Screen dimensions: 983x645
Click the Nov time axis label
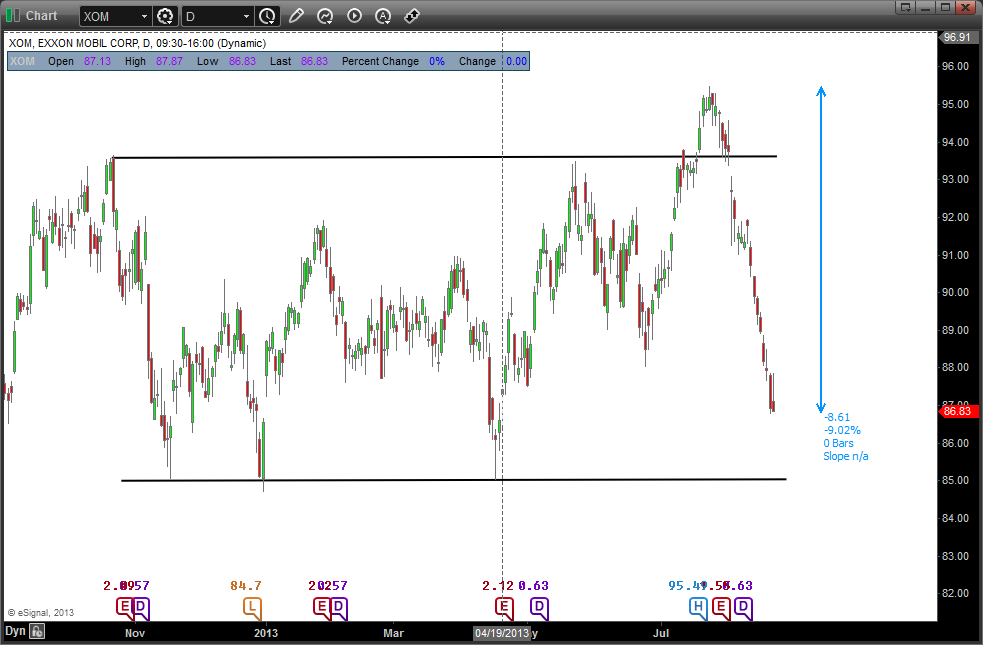(x=135, y=633)
